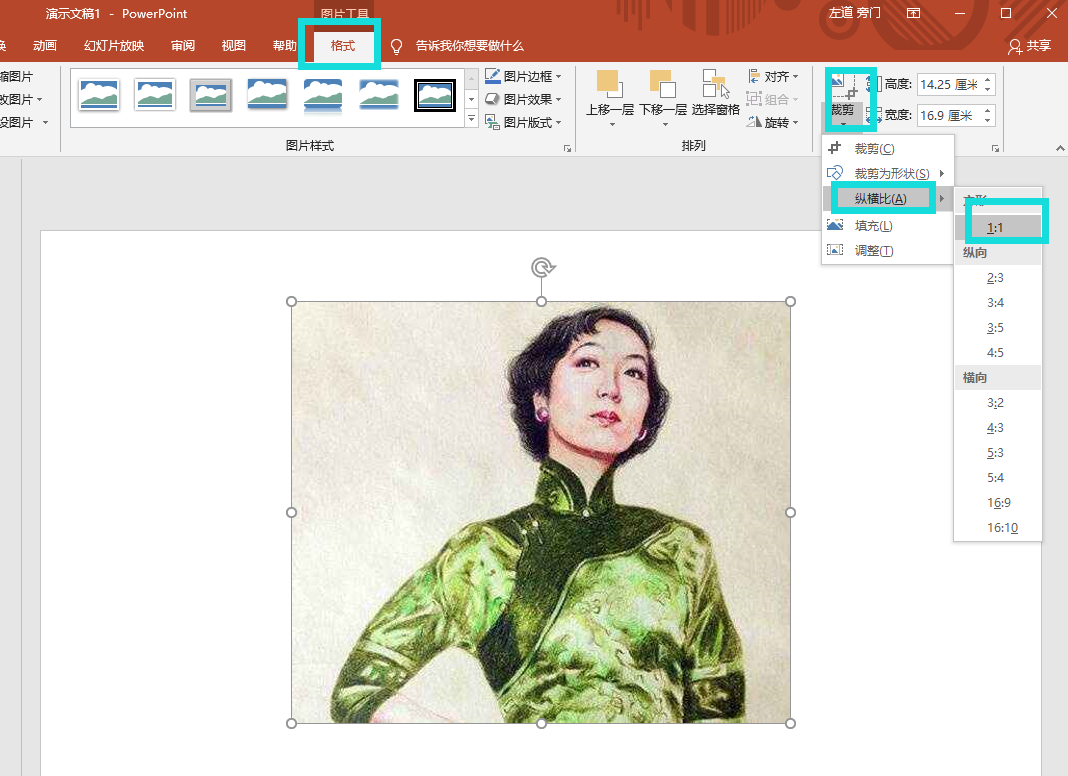Choose the 16:9 landscape aspect ratio

(998, 503)
